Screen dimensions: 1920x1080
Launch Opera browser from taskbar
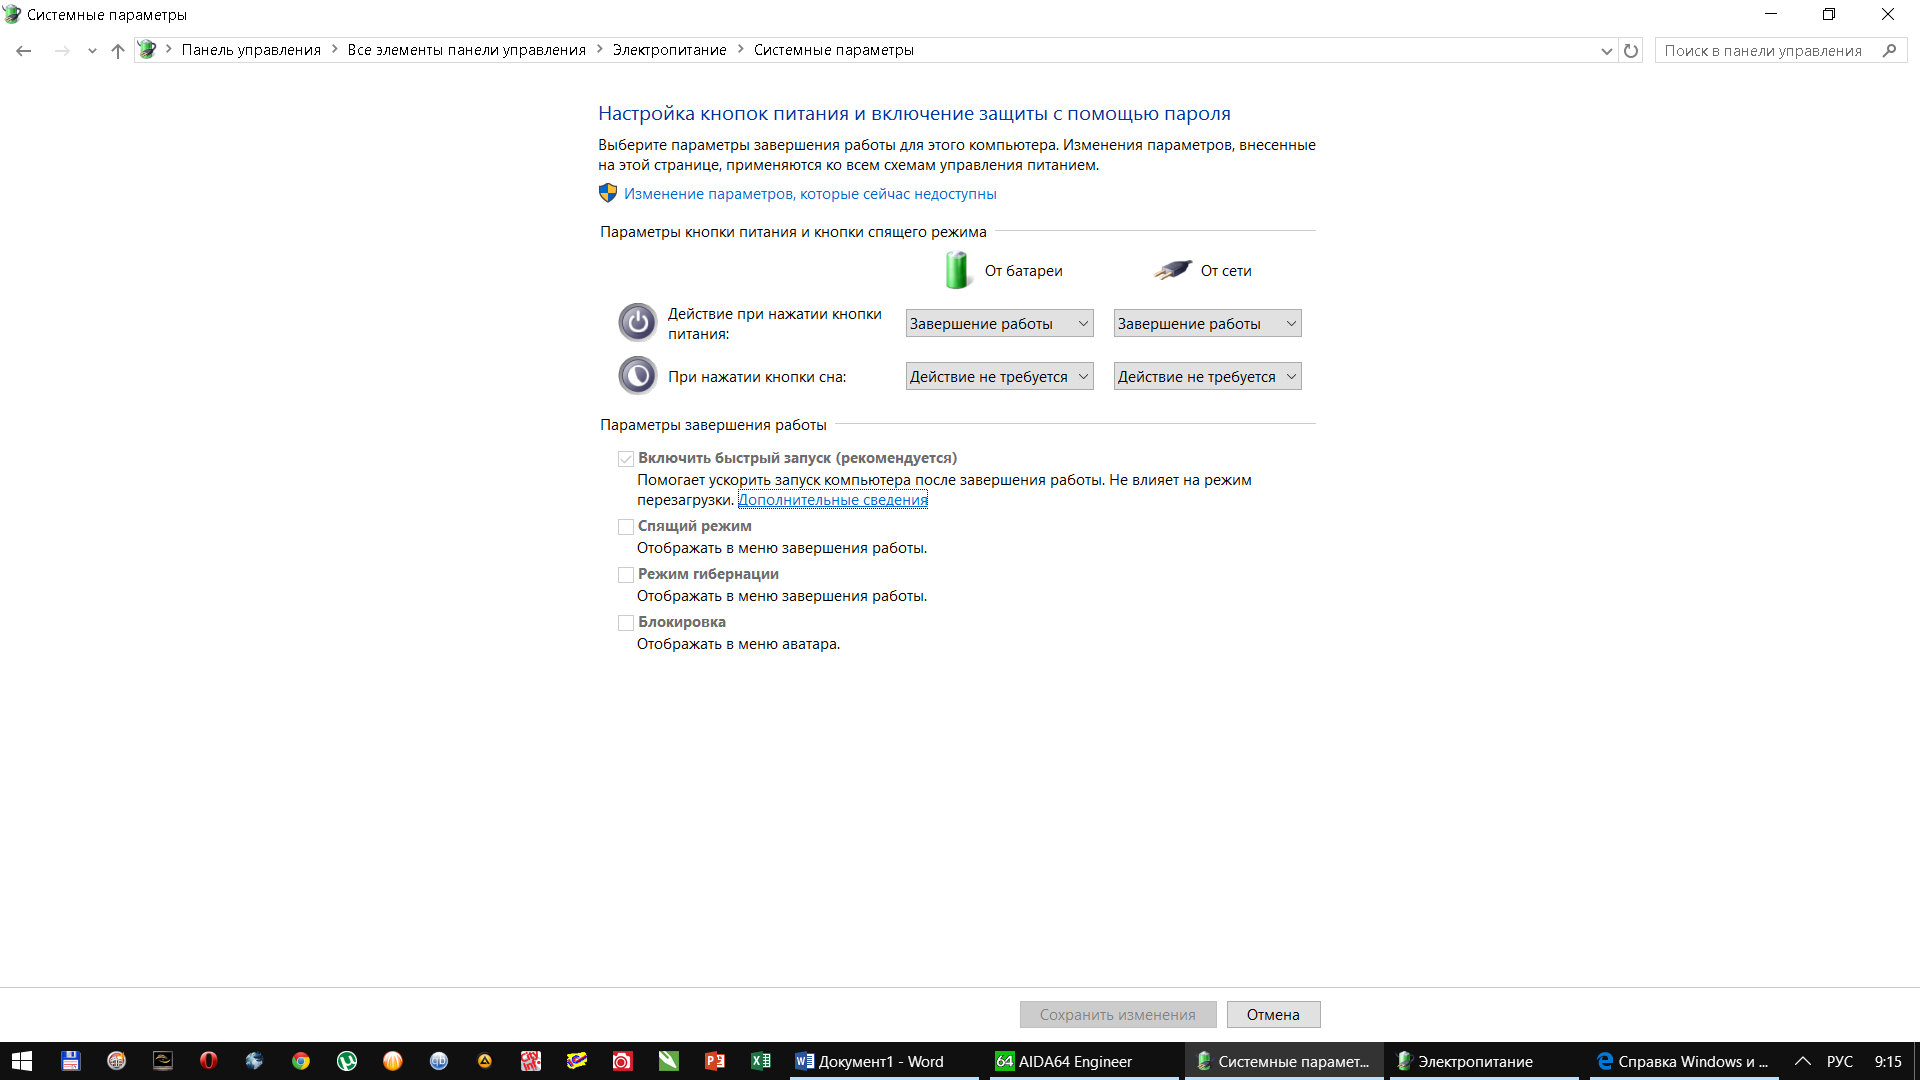tap(208, 1061)
